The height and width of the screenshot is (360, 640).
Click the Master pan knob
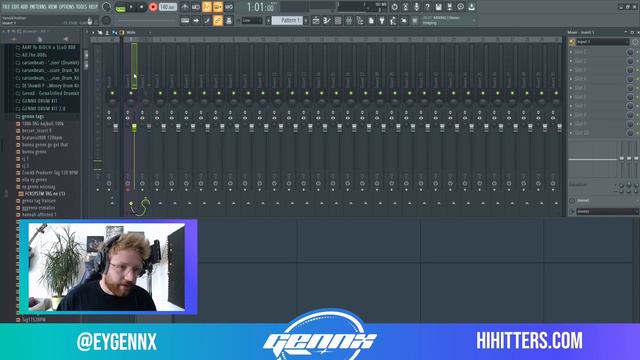point(112,102)
